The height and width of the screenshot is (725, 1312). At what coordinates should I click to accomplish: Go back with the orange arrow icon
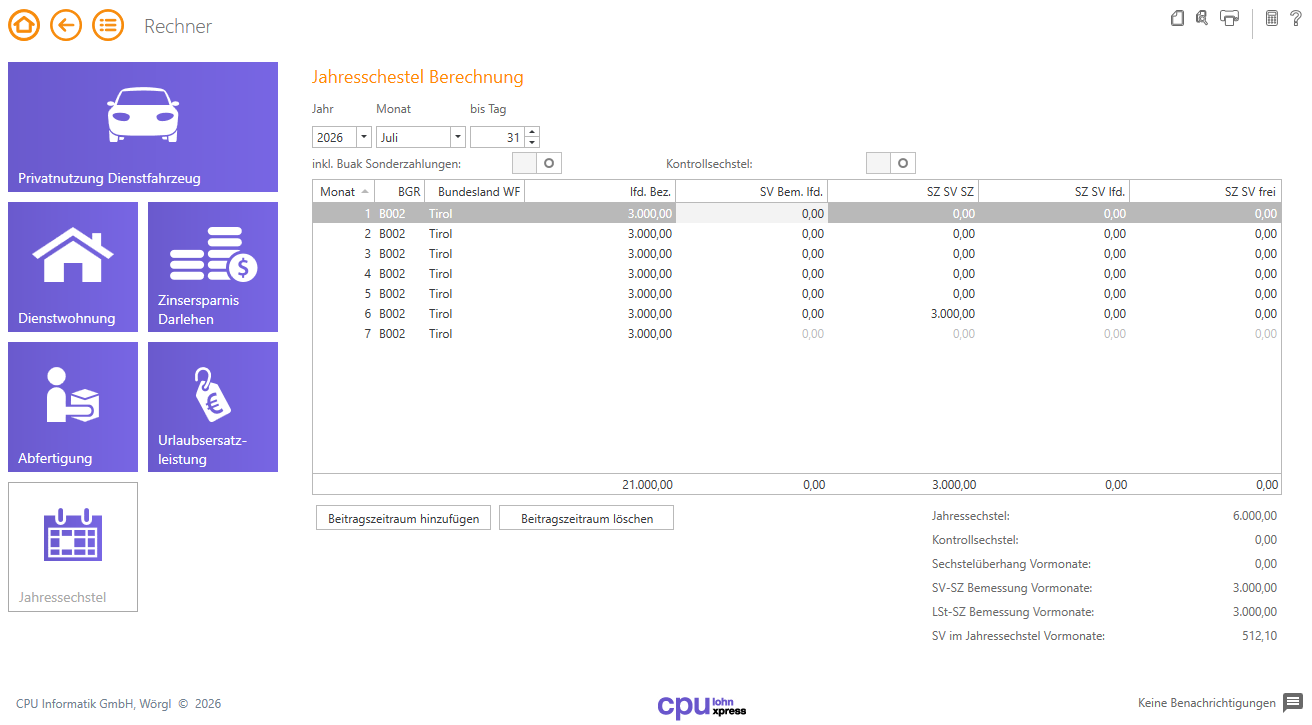66,25
